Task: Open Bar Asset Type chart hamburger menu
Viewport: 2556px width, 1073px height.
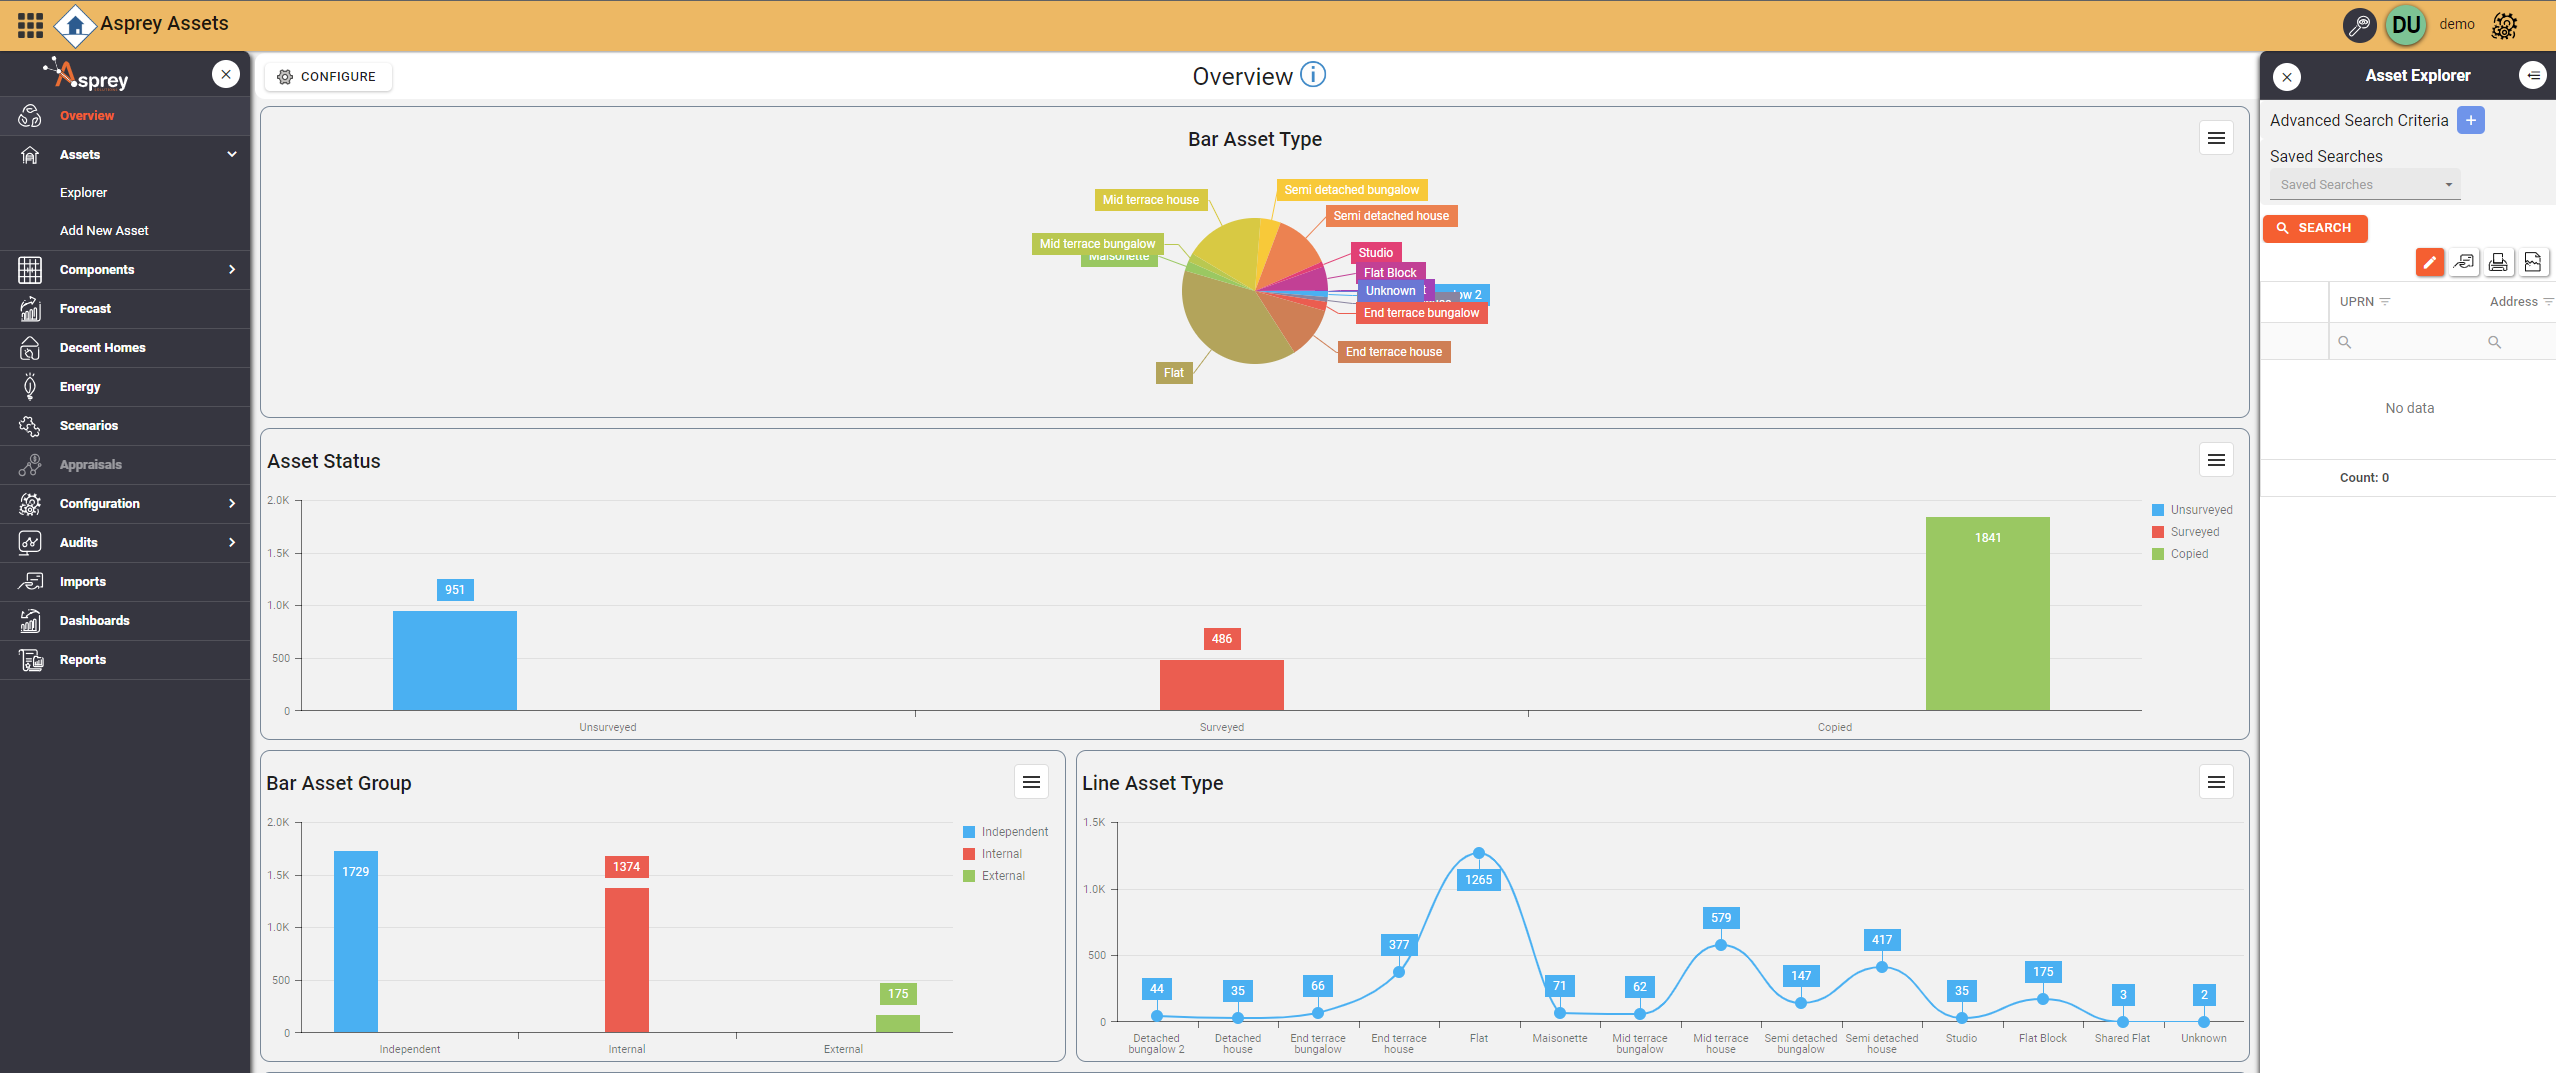Action: click(2216, 138)
